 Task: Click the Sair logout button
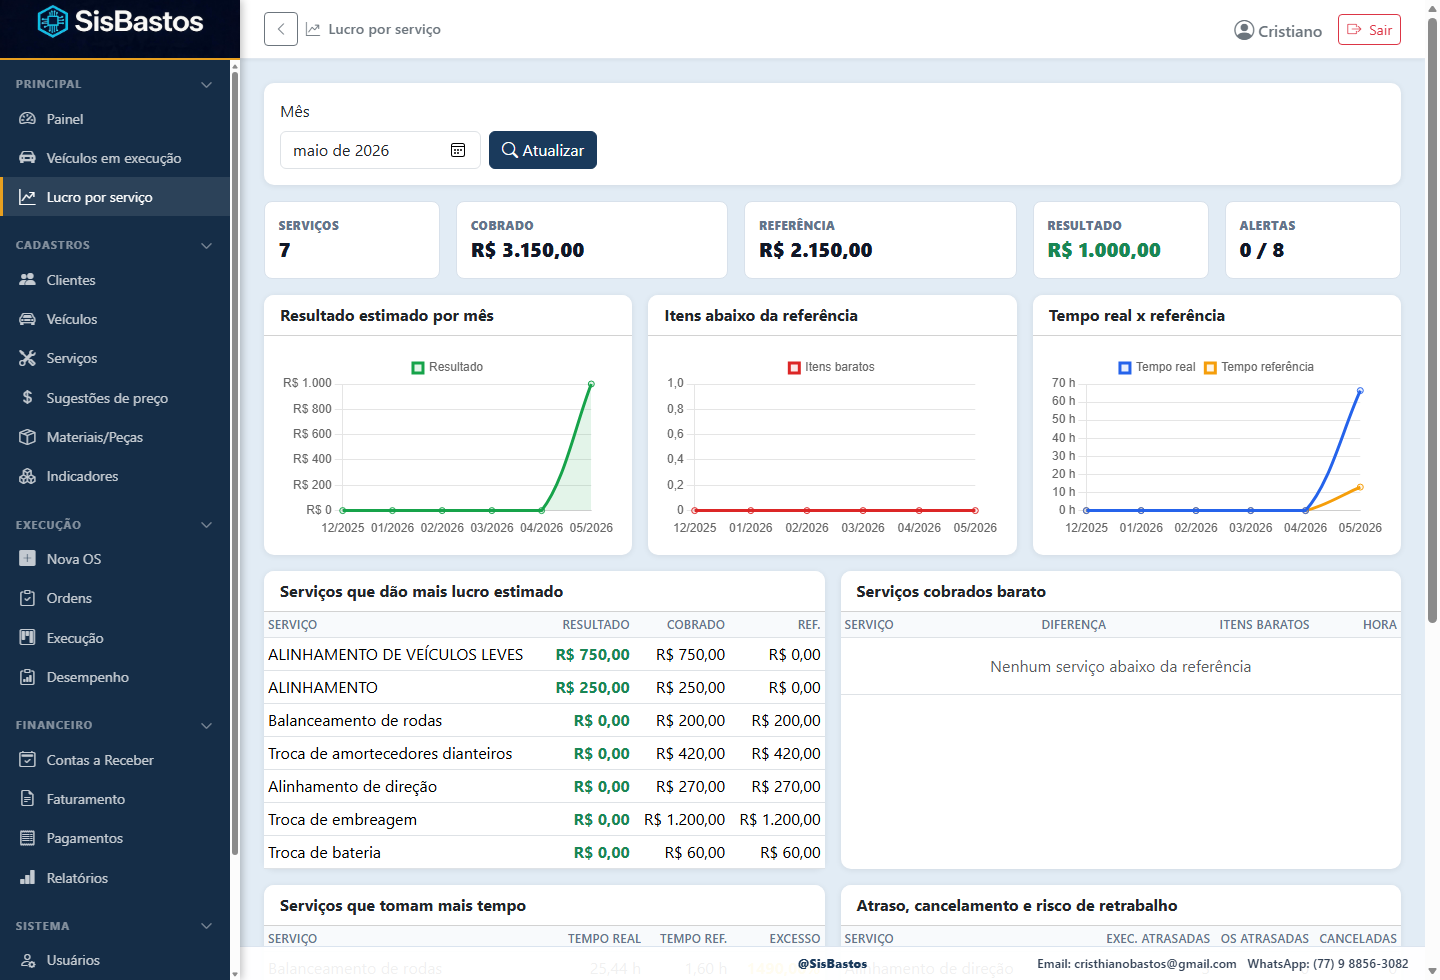pyautogui.click(x=1369, y=30)
